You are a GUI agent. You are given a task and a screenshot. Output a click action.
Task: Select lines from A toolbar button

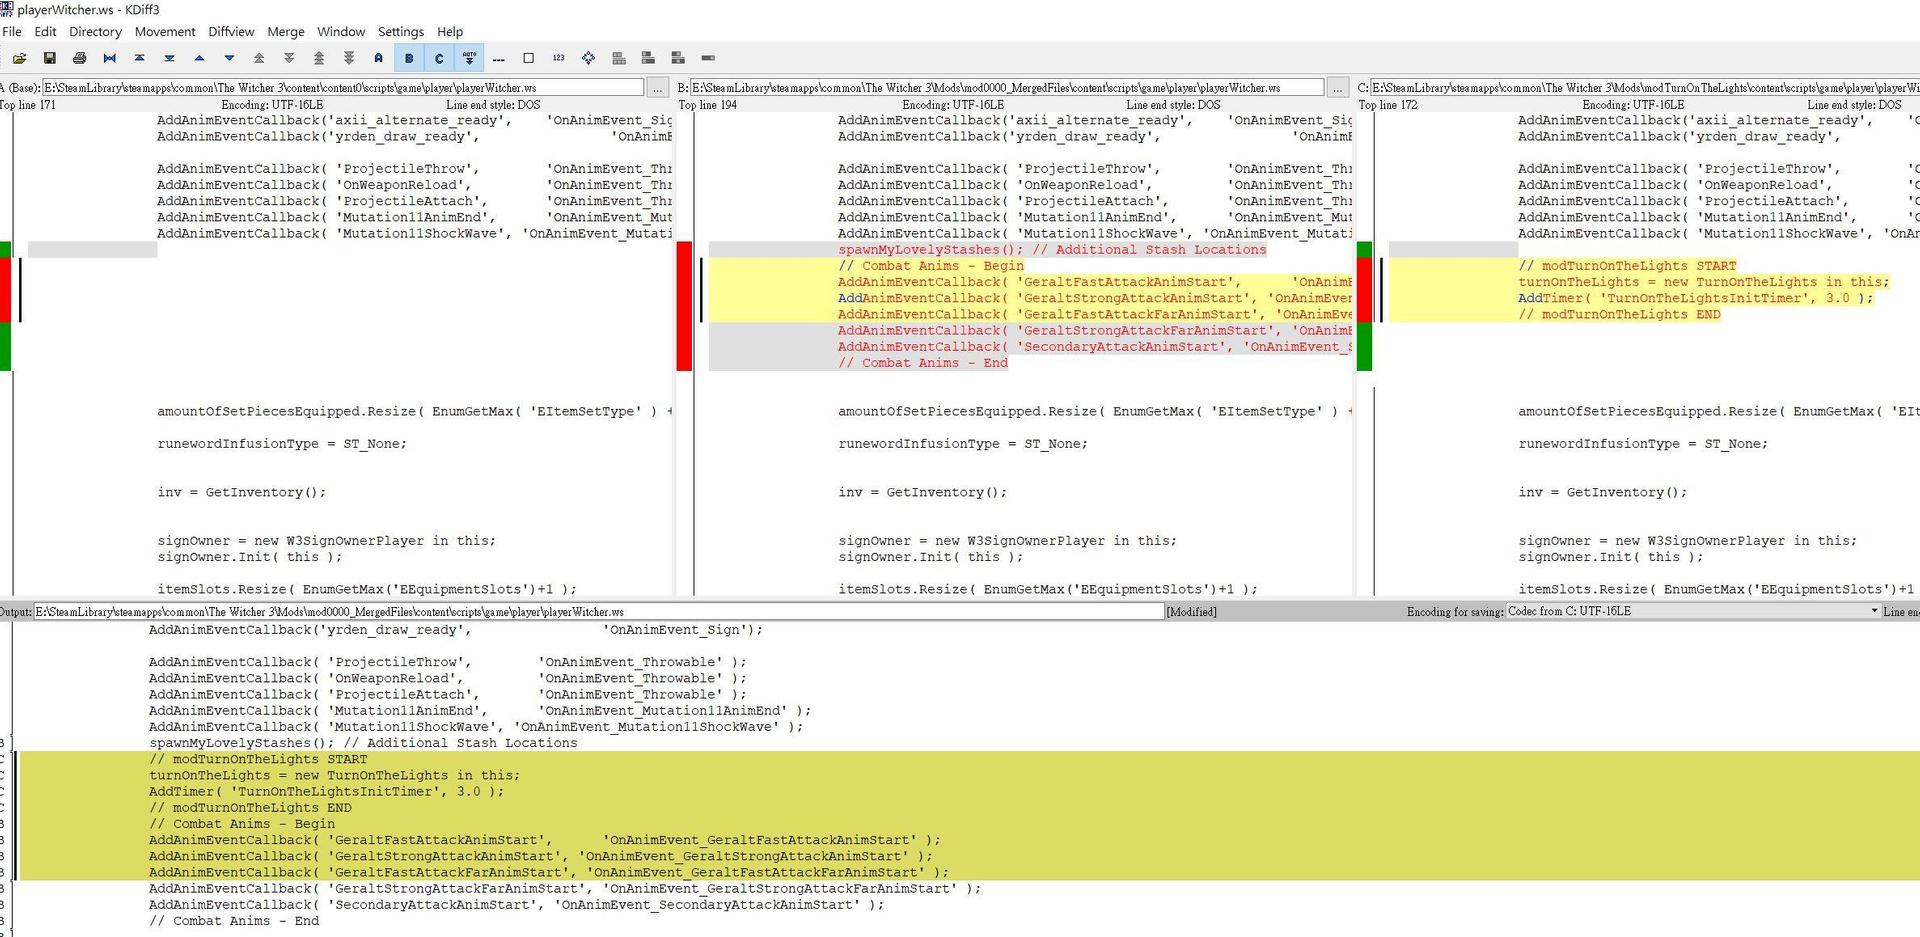[379, 58]
